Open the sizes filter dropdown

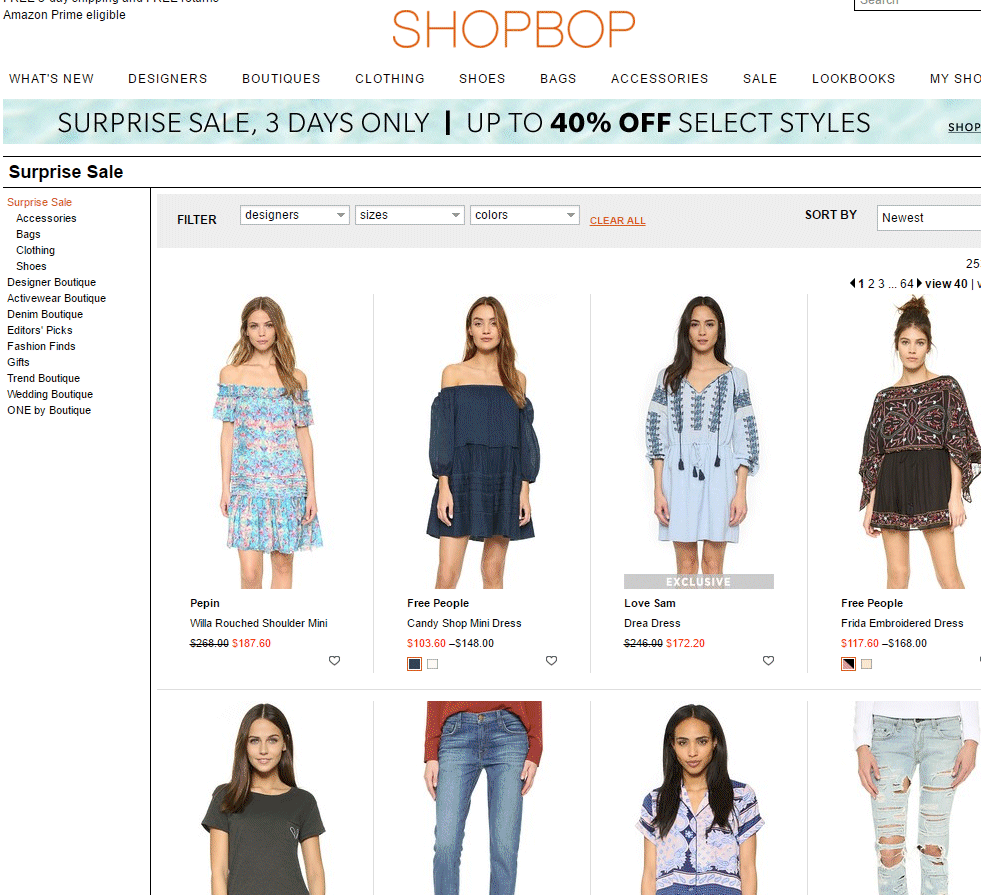pos(409,215)
